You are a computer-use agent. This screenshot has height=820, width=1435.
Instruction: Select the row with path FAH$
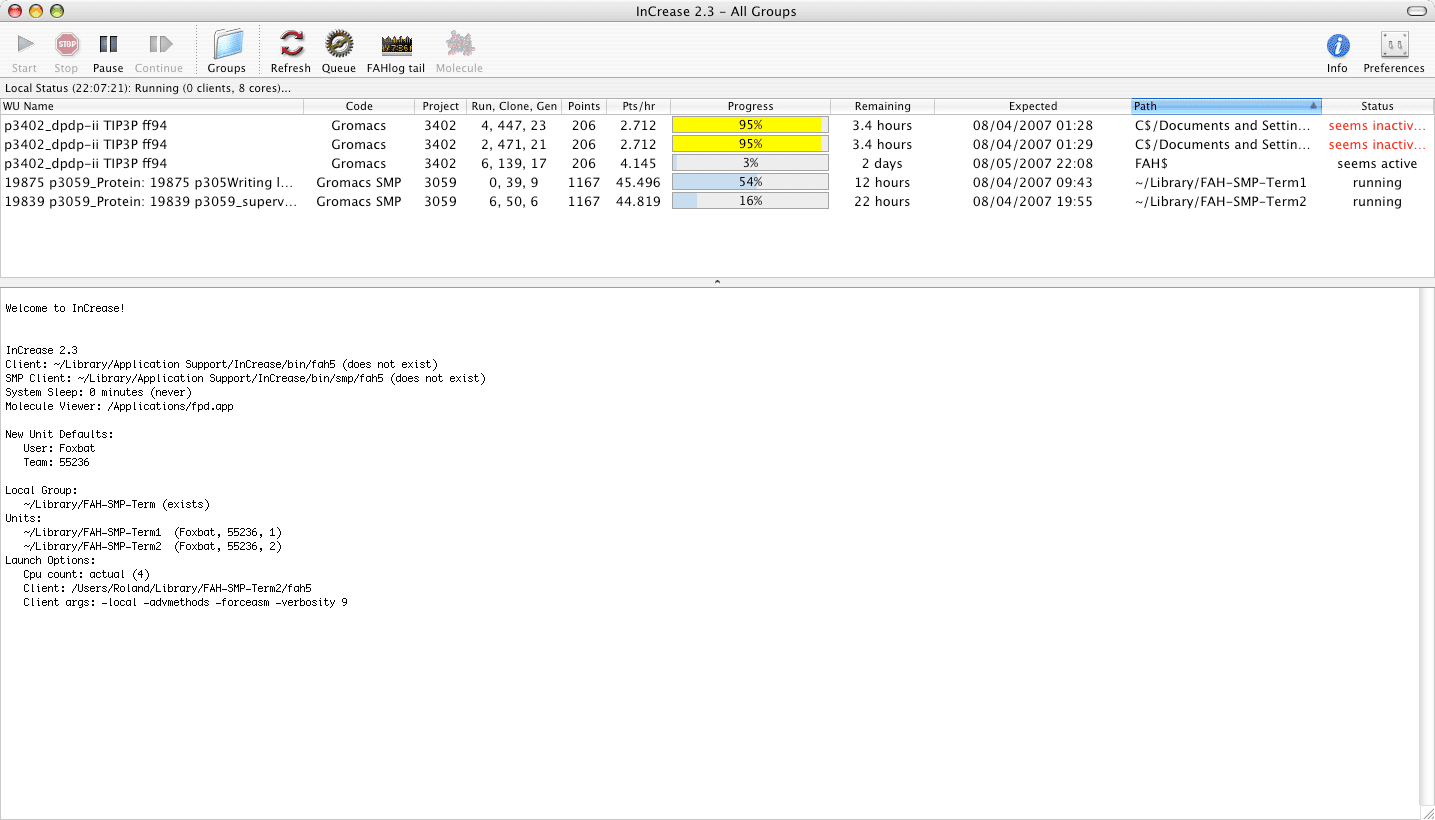pyautogui.click(x=716, y=163)
